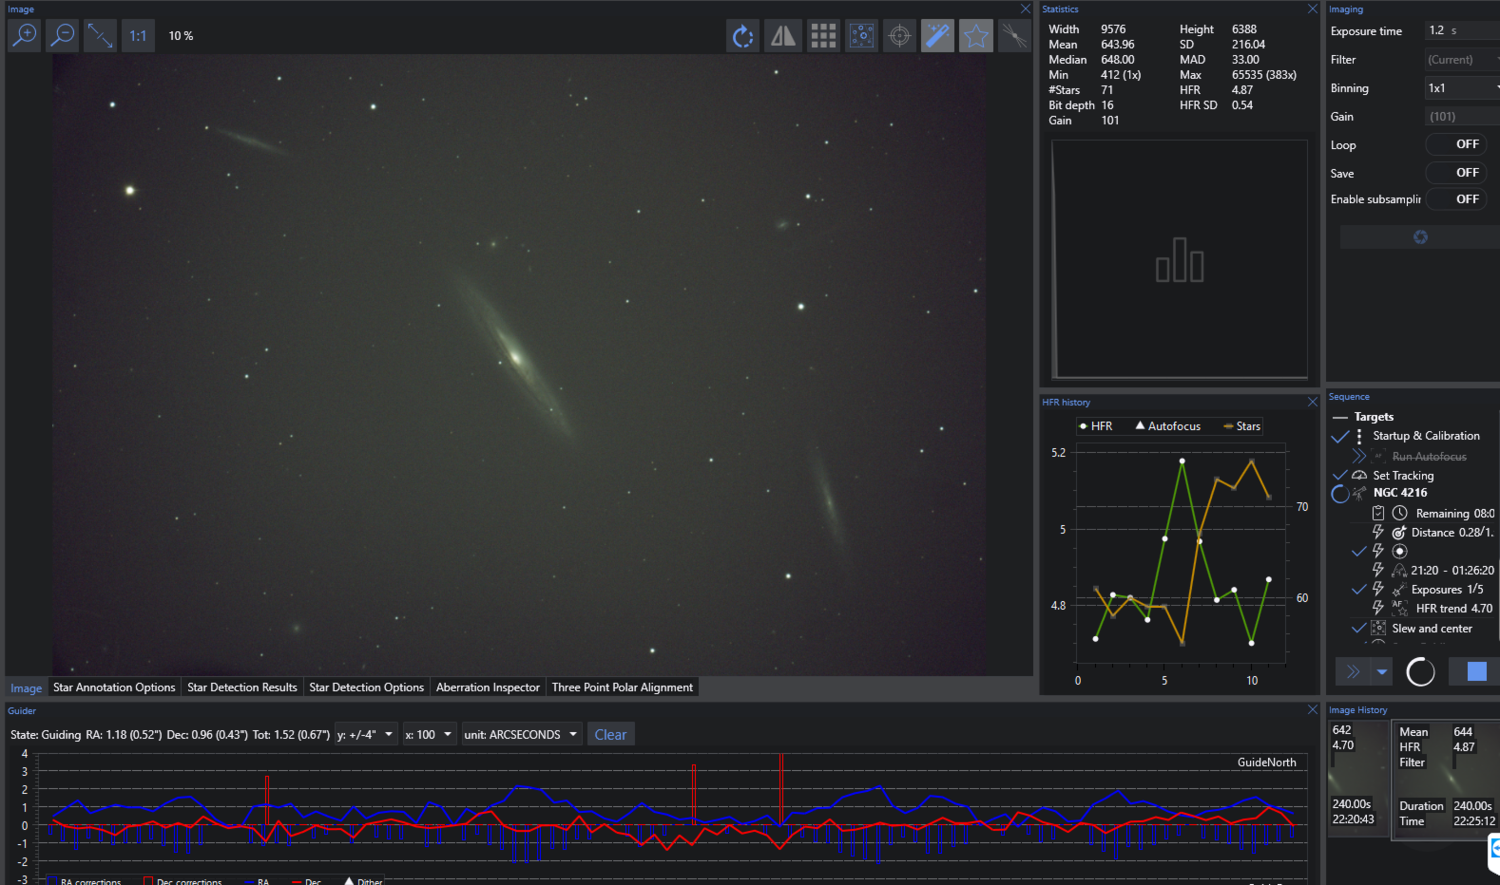Stop the sequence with the square button
Screen dimensions: 1500x885
[x=1476, y=671]
